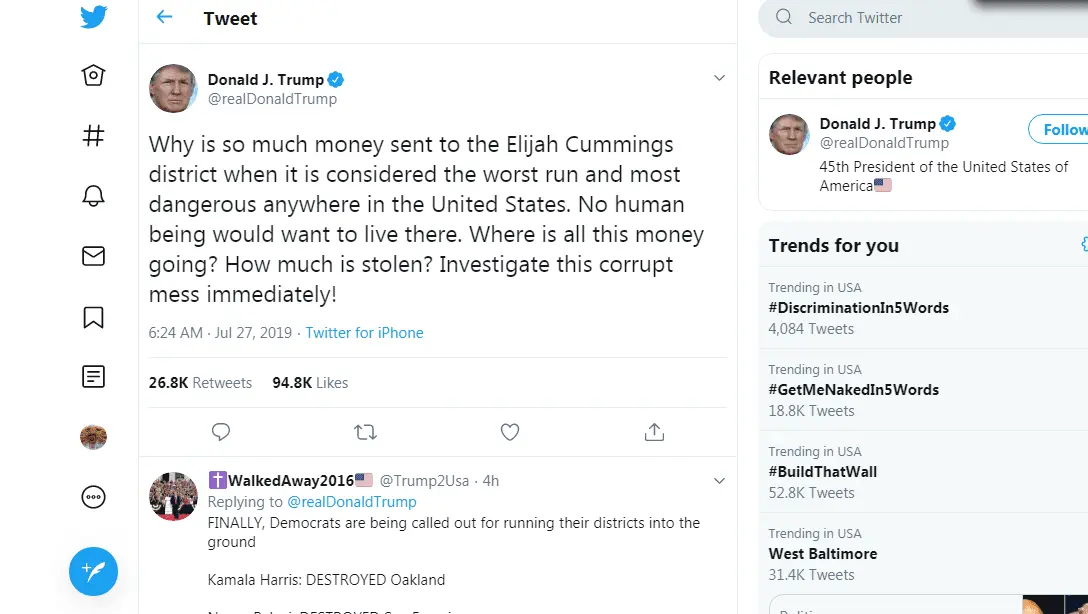This screenshot has height=614, width=1088.
Task: Retweet the Trump tweet
Action: [365, 432]
